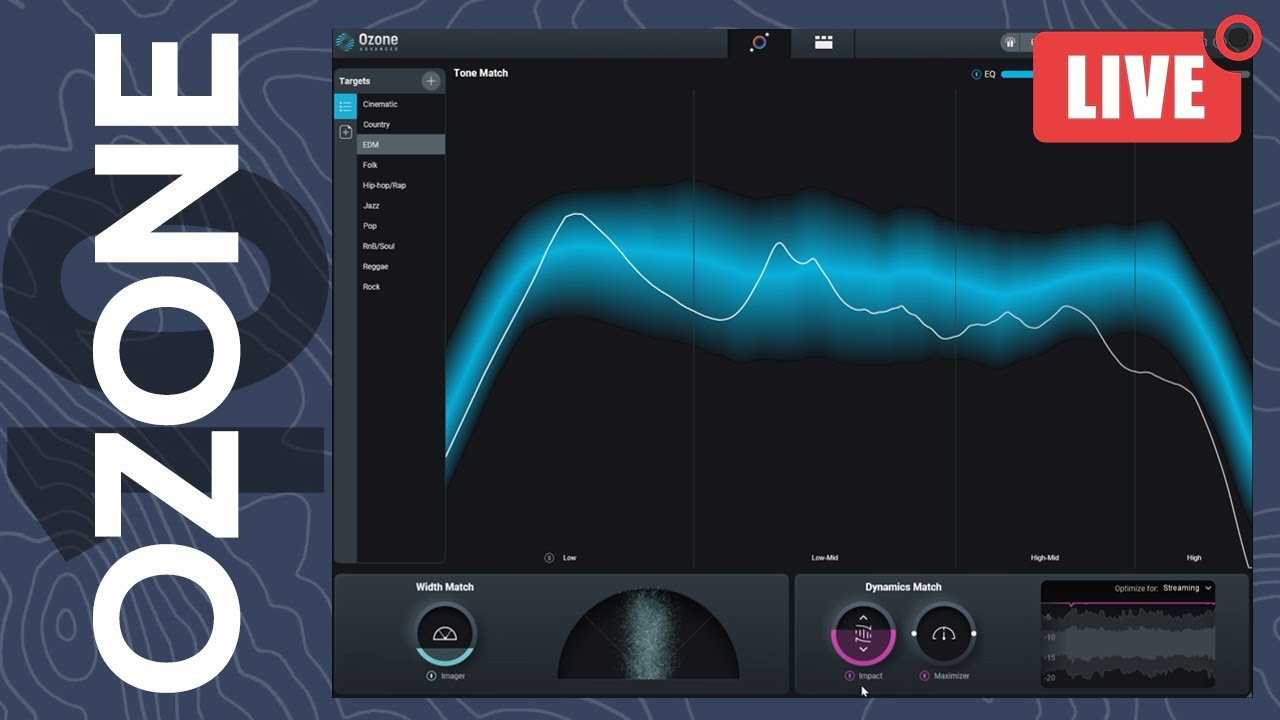Open the custom reference file icon
This screenshot has width=1280, height=720.
[x=345, y=132]
